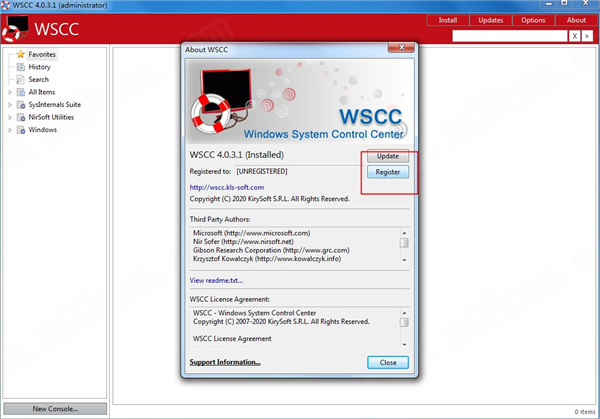
Task: Expand the Windows tree node
Action: click(x=10, y=130)
